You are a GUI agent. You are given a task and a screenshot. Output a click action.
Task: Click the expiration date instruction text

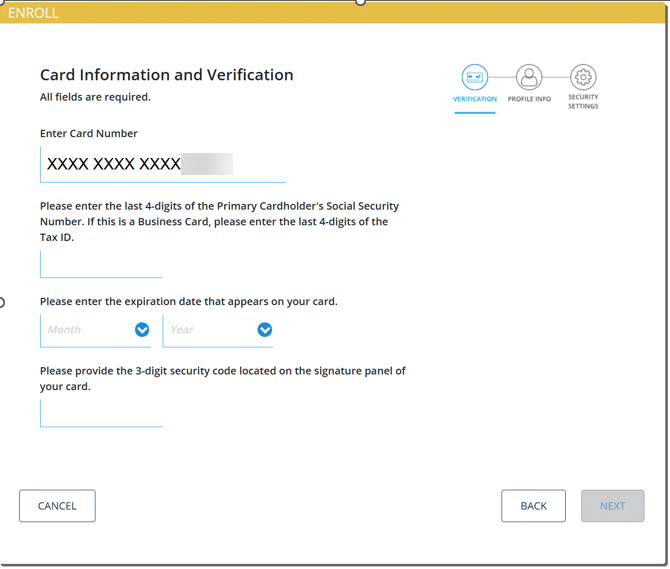pos(189,302)
